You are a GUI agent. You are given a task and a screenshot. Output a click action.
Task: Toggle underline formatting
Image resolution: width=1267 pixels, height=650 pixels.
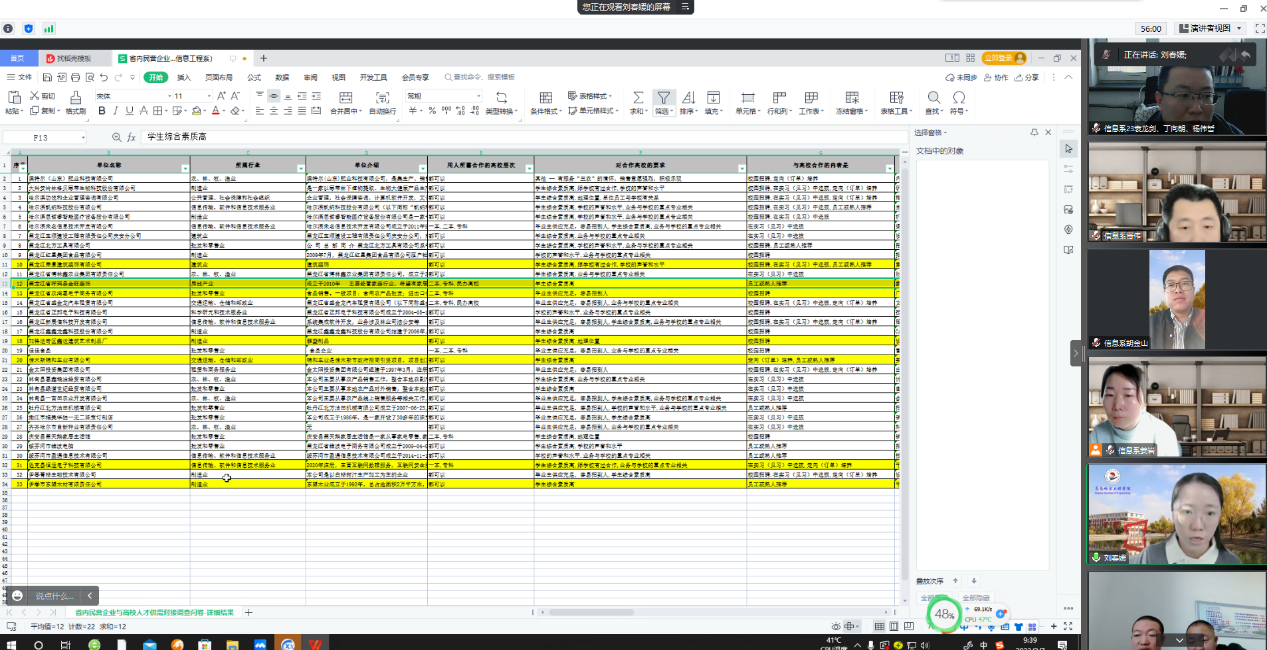(x=129, y=111)
